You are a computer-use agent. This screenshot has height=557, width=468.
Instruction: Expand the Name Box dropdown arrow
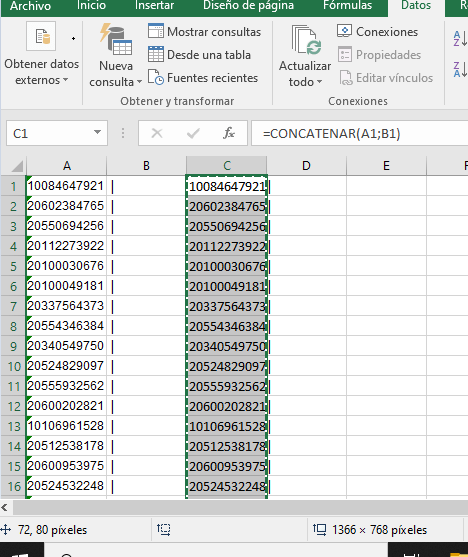97,133
